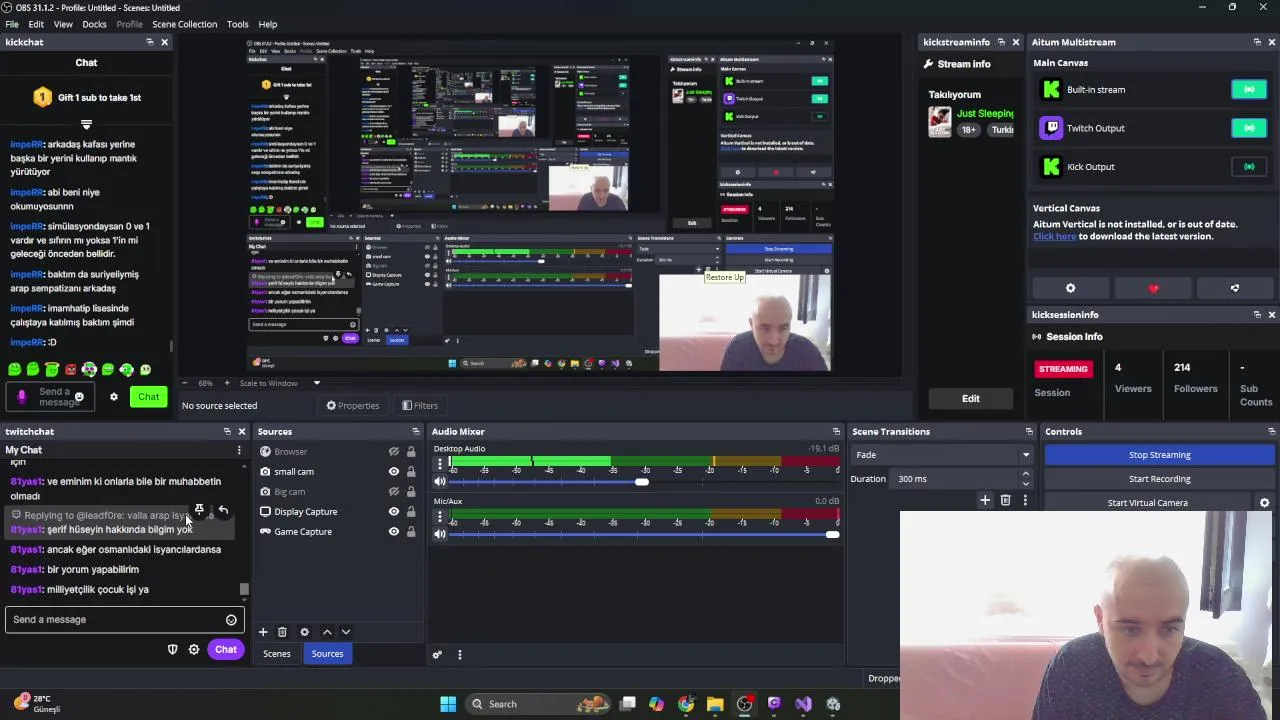Screen dimensions: 1280x720
Task: Show the Big cam source
Action: tap(393, 492)
